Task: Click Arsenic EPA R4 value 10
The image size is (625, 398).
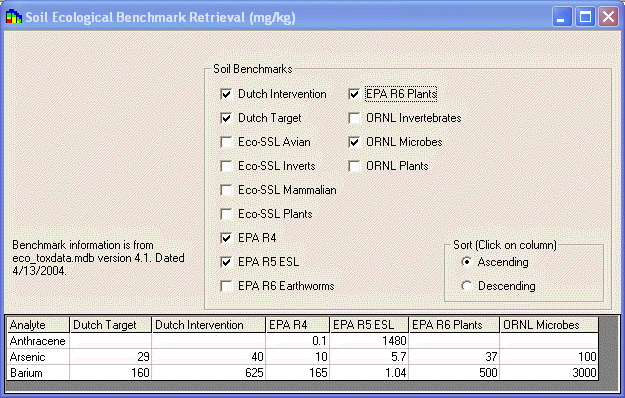Action: click(x=297, y=357)
